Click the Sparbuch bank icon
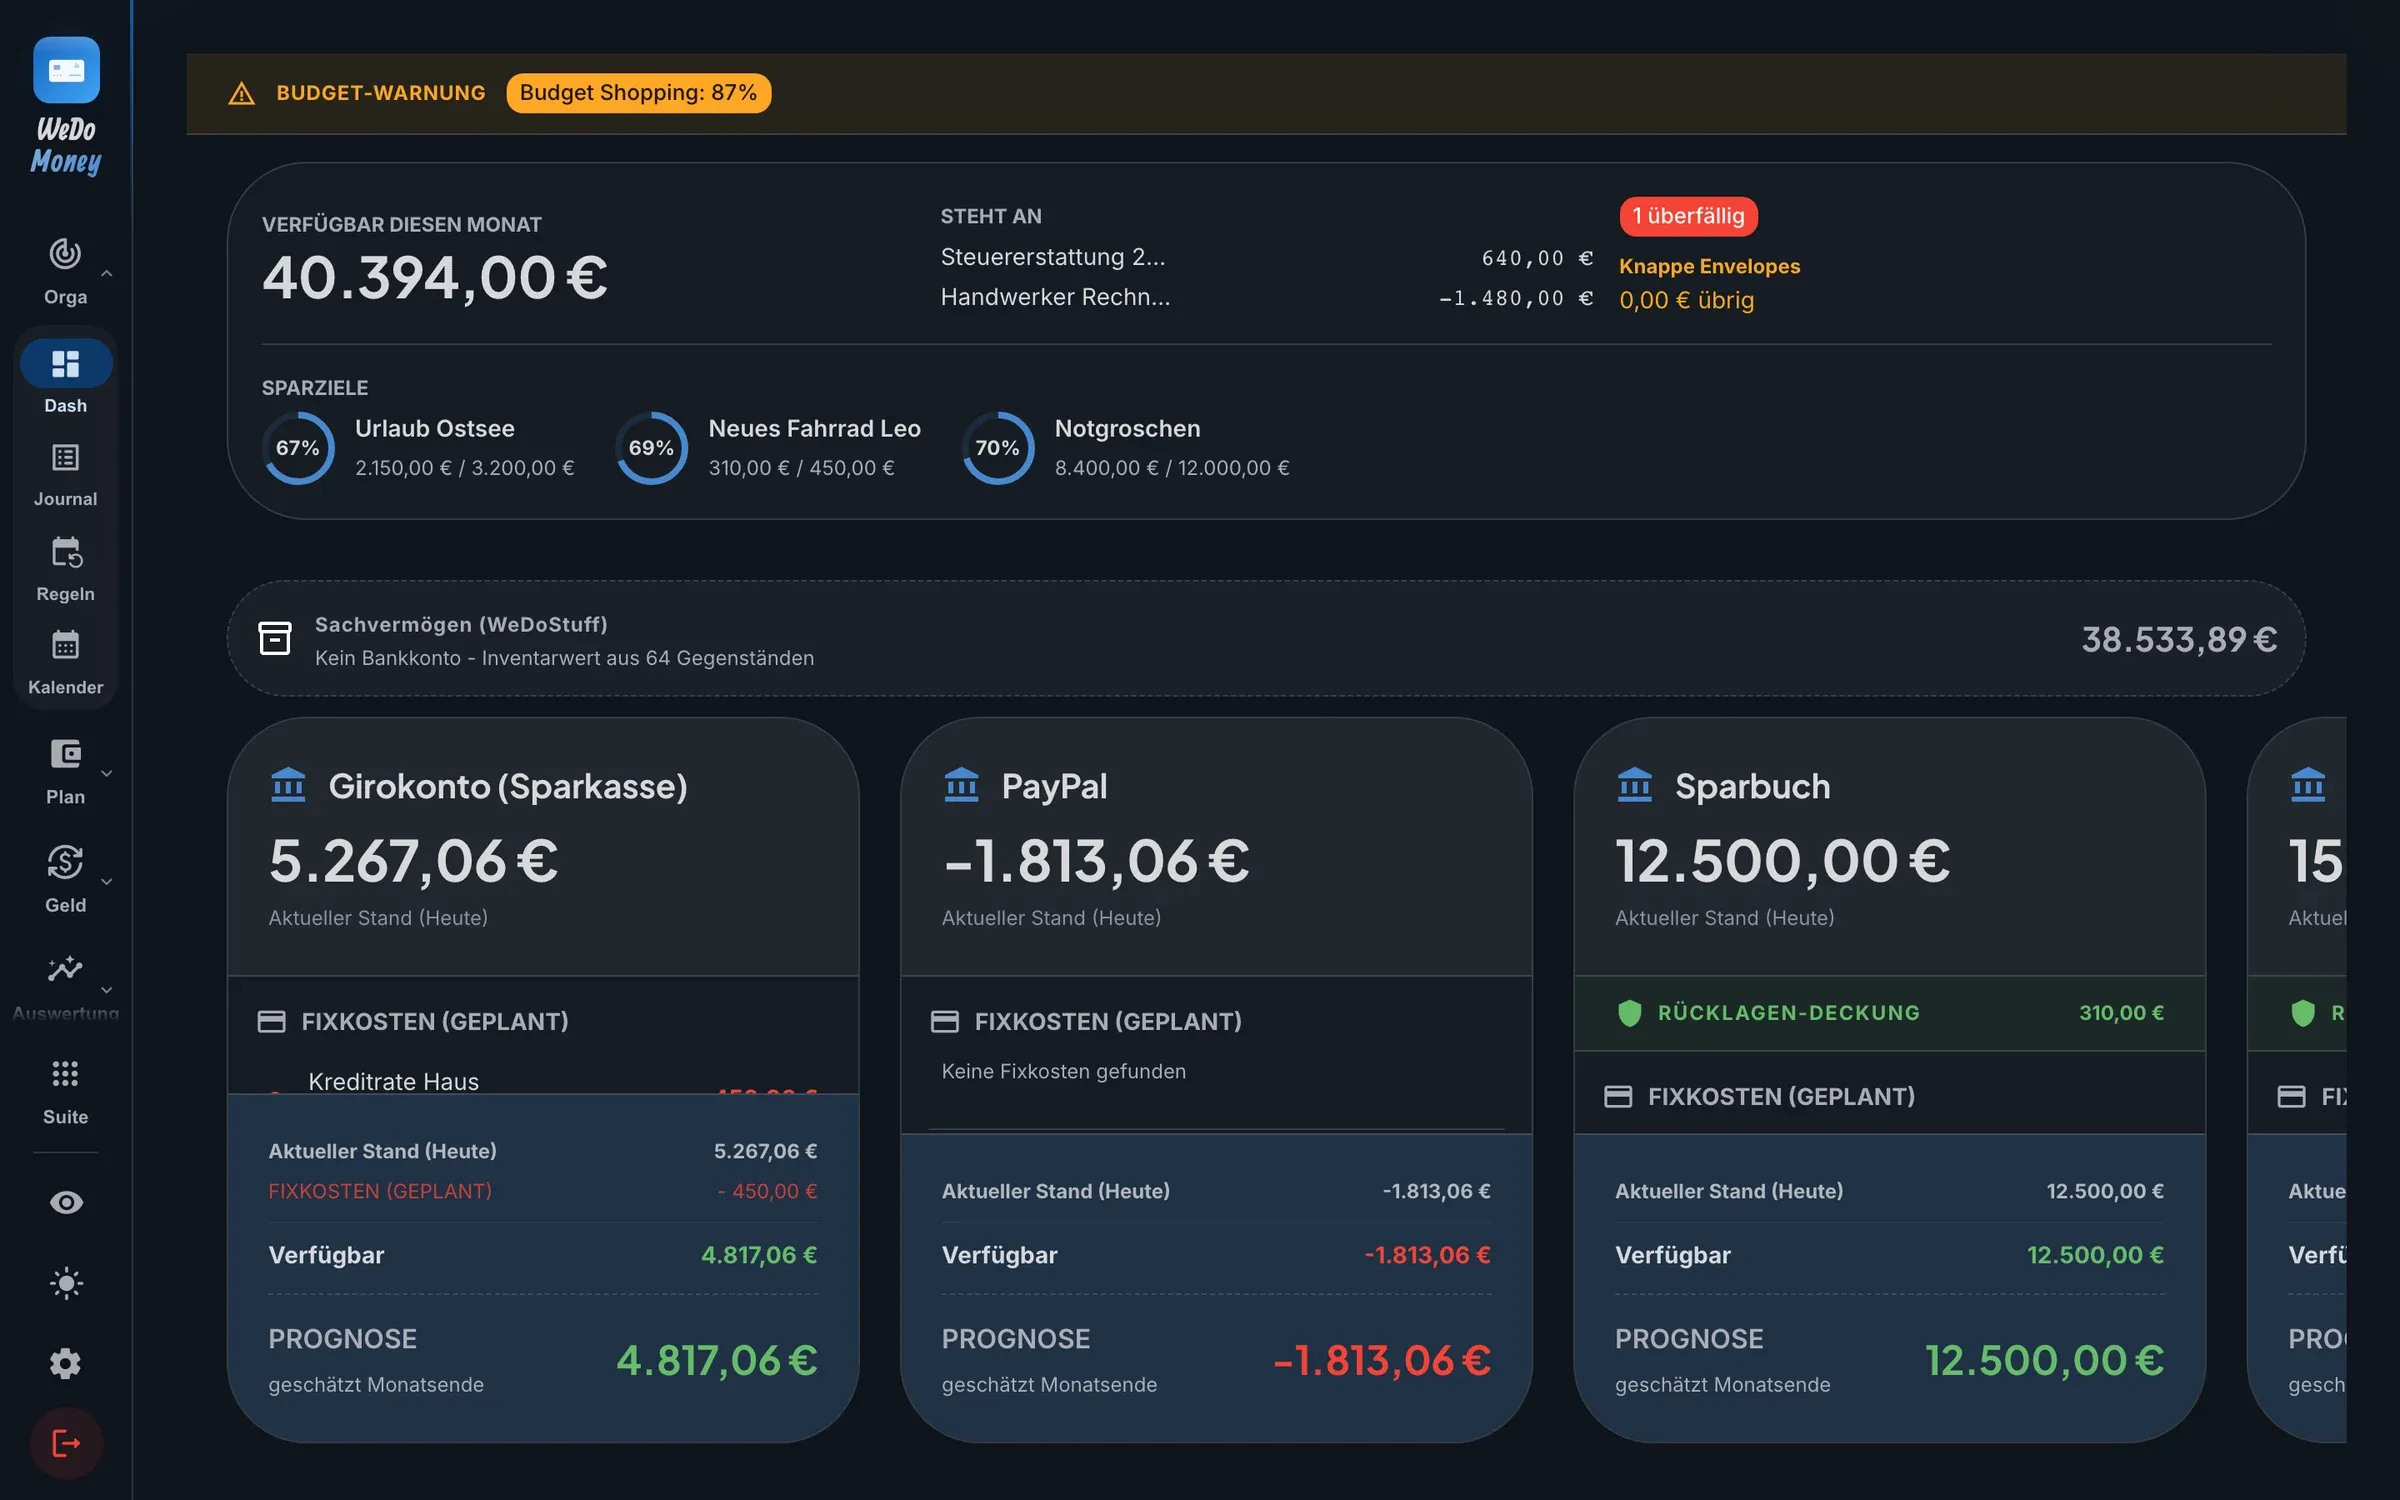 click(x=1635, y=785)
